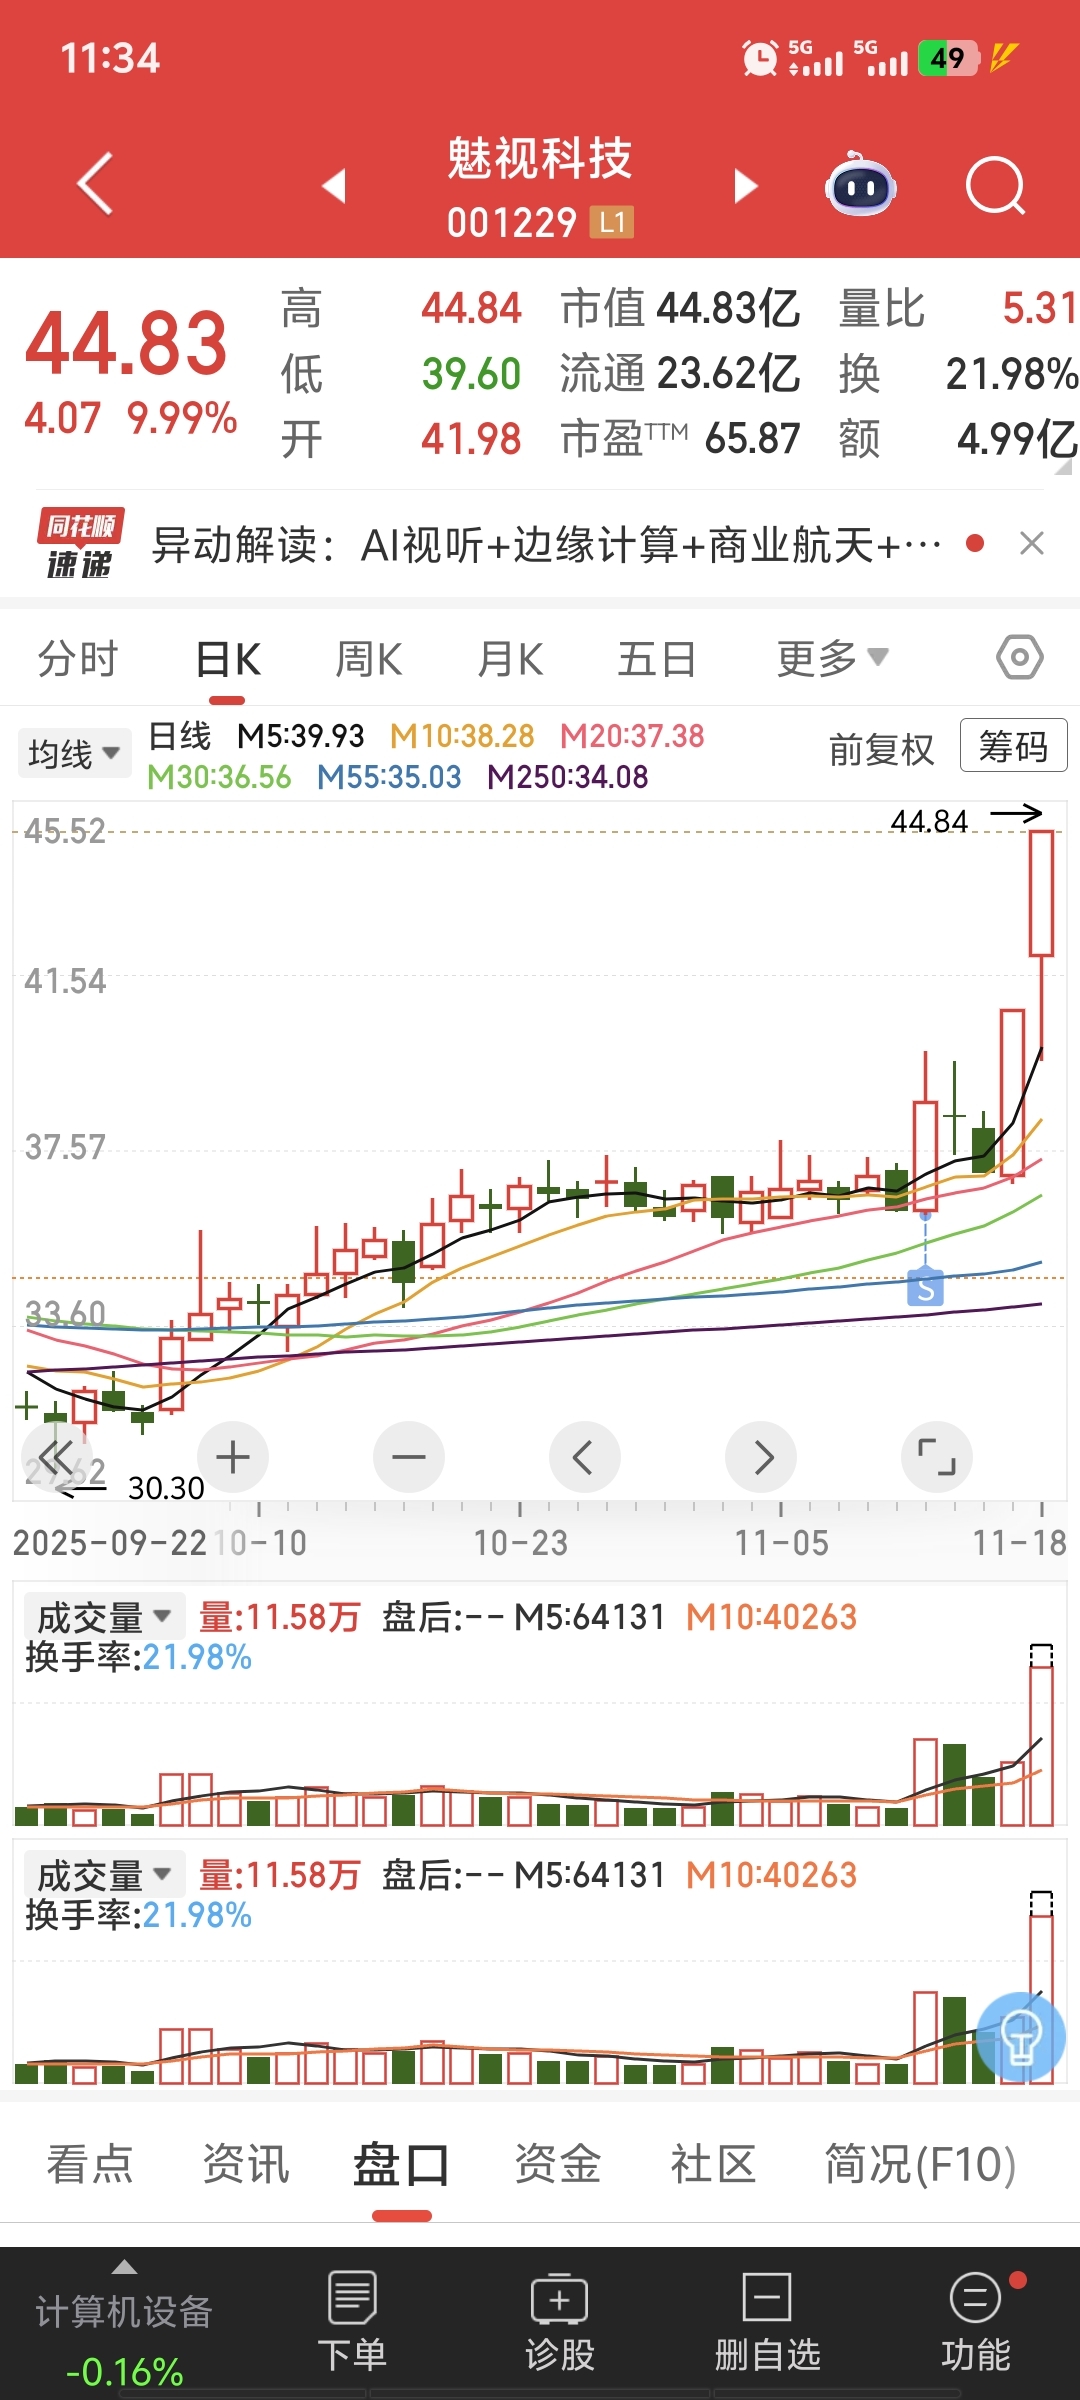The height and width of the screenshot is (2400, 1080).
Task: Tap the lightbulb floating button
Action: click(1021, 2037)
